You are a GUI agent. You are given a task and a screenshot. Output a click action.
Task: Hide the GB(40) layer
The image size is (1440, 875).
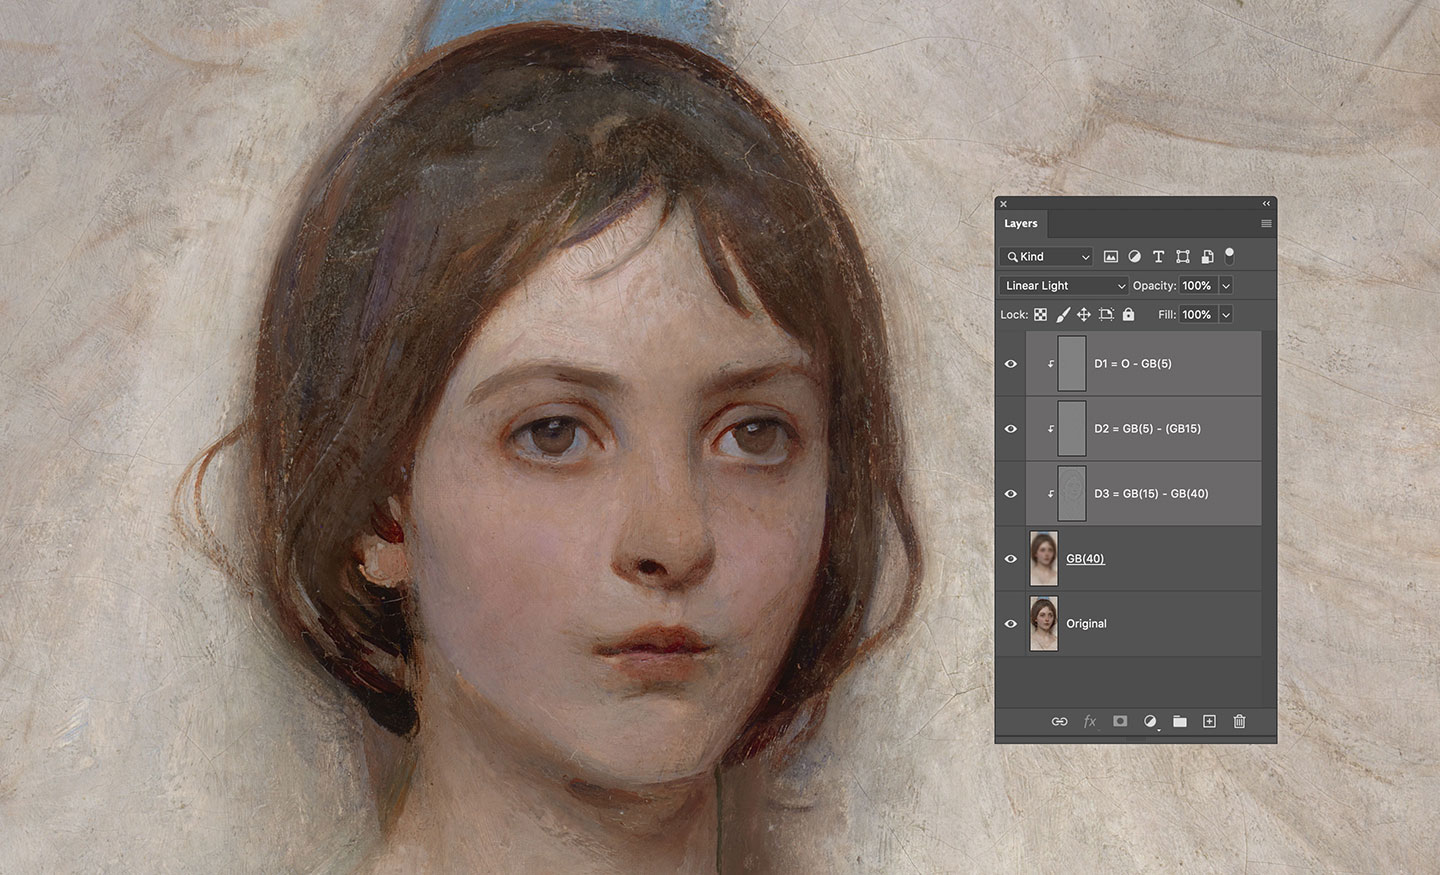[x=1010, y=559]
